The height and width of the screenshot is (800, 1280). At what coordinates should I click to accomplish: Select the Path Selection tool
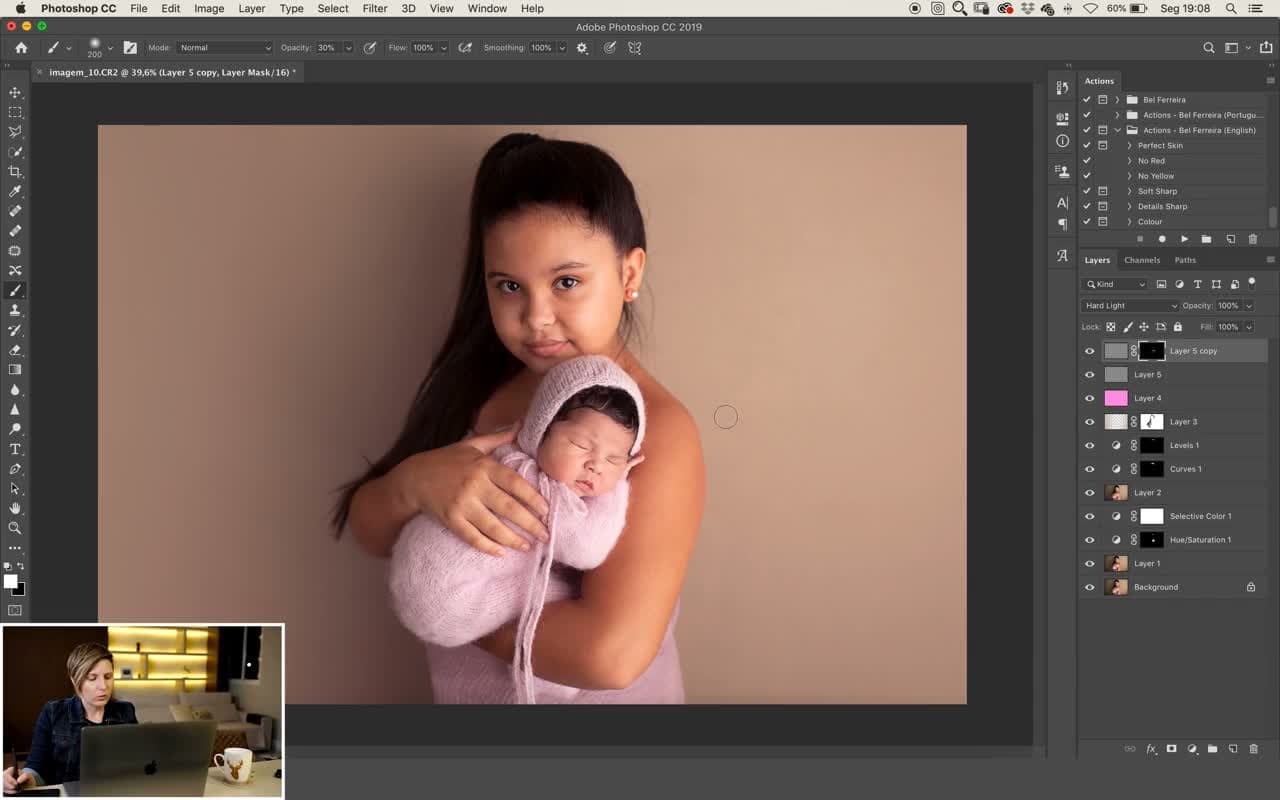click(x=15, y=489)
